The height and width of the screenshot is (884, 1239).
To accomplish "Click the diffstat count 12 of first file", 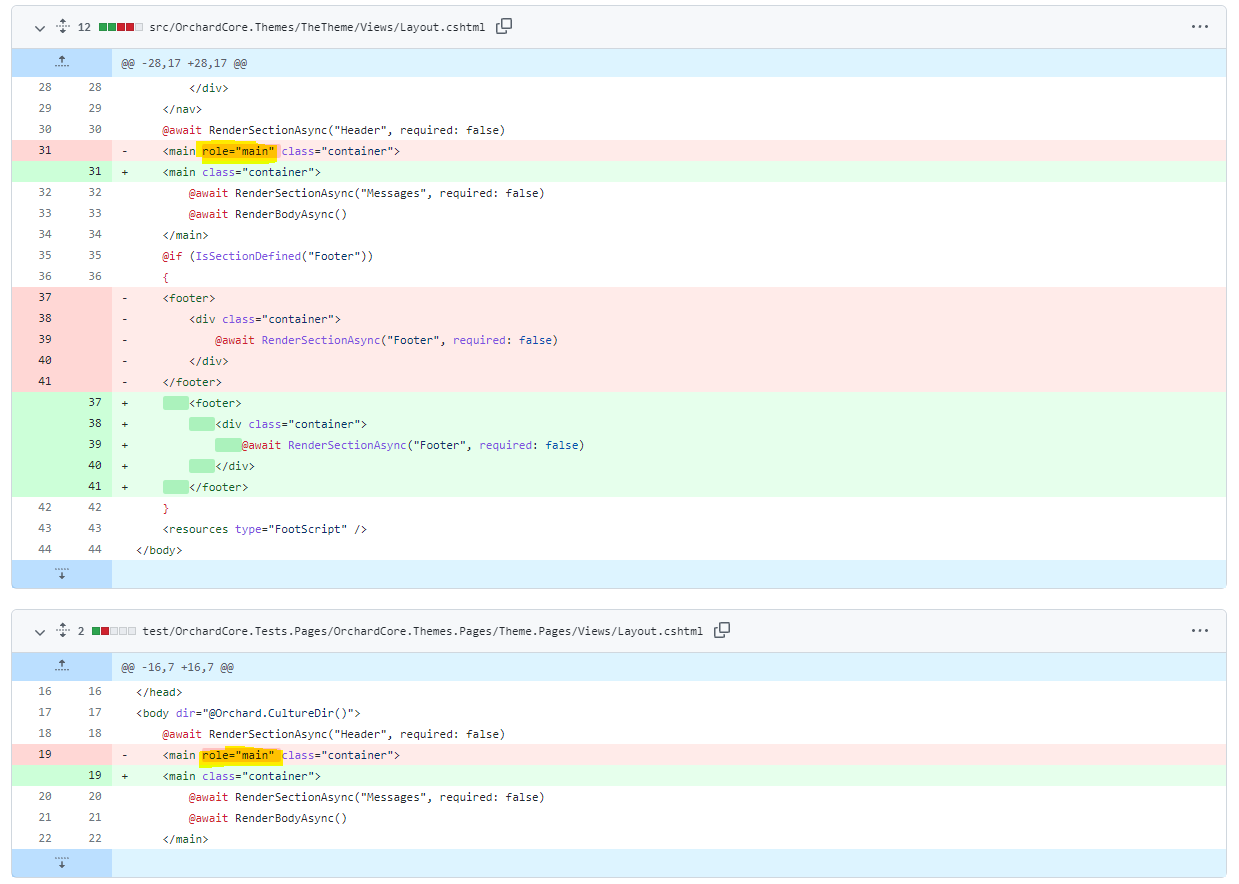I will [85, 27].
